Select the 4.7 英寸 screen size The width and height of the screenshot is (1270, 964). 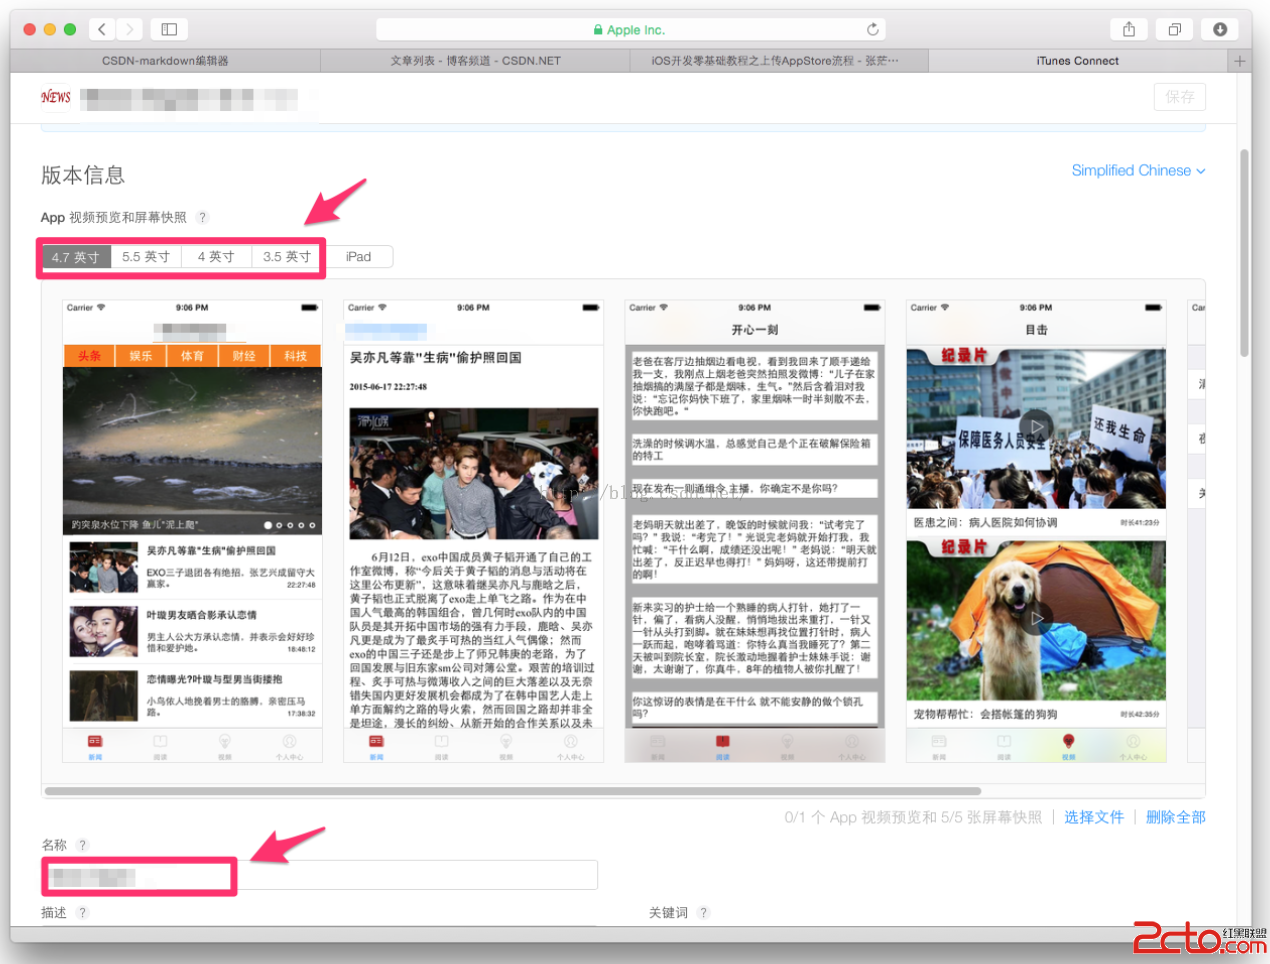pyautogui.click(x=76, y=257)
